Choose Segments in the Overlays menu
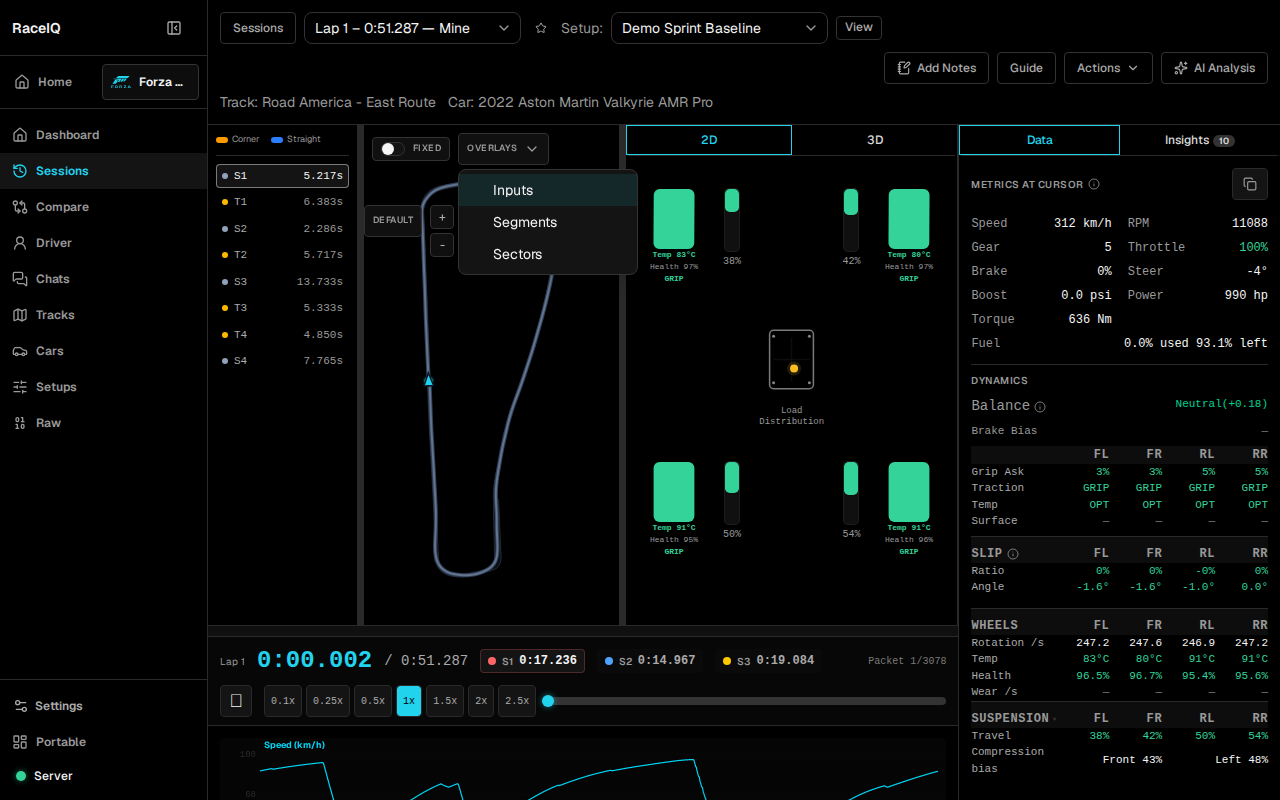1280x800 pixels. [x=548, y=222]
